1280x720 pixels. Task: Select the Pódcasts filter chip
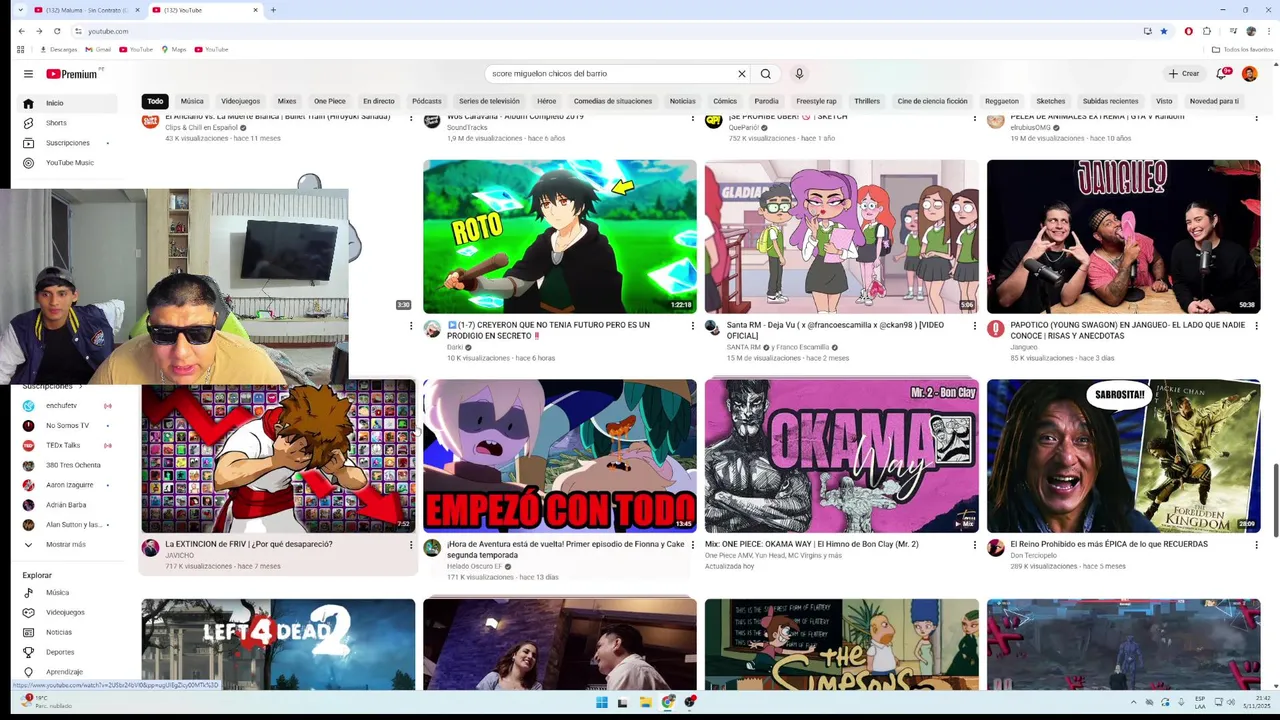click(x=427, y=101)
